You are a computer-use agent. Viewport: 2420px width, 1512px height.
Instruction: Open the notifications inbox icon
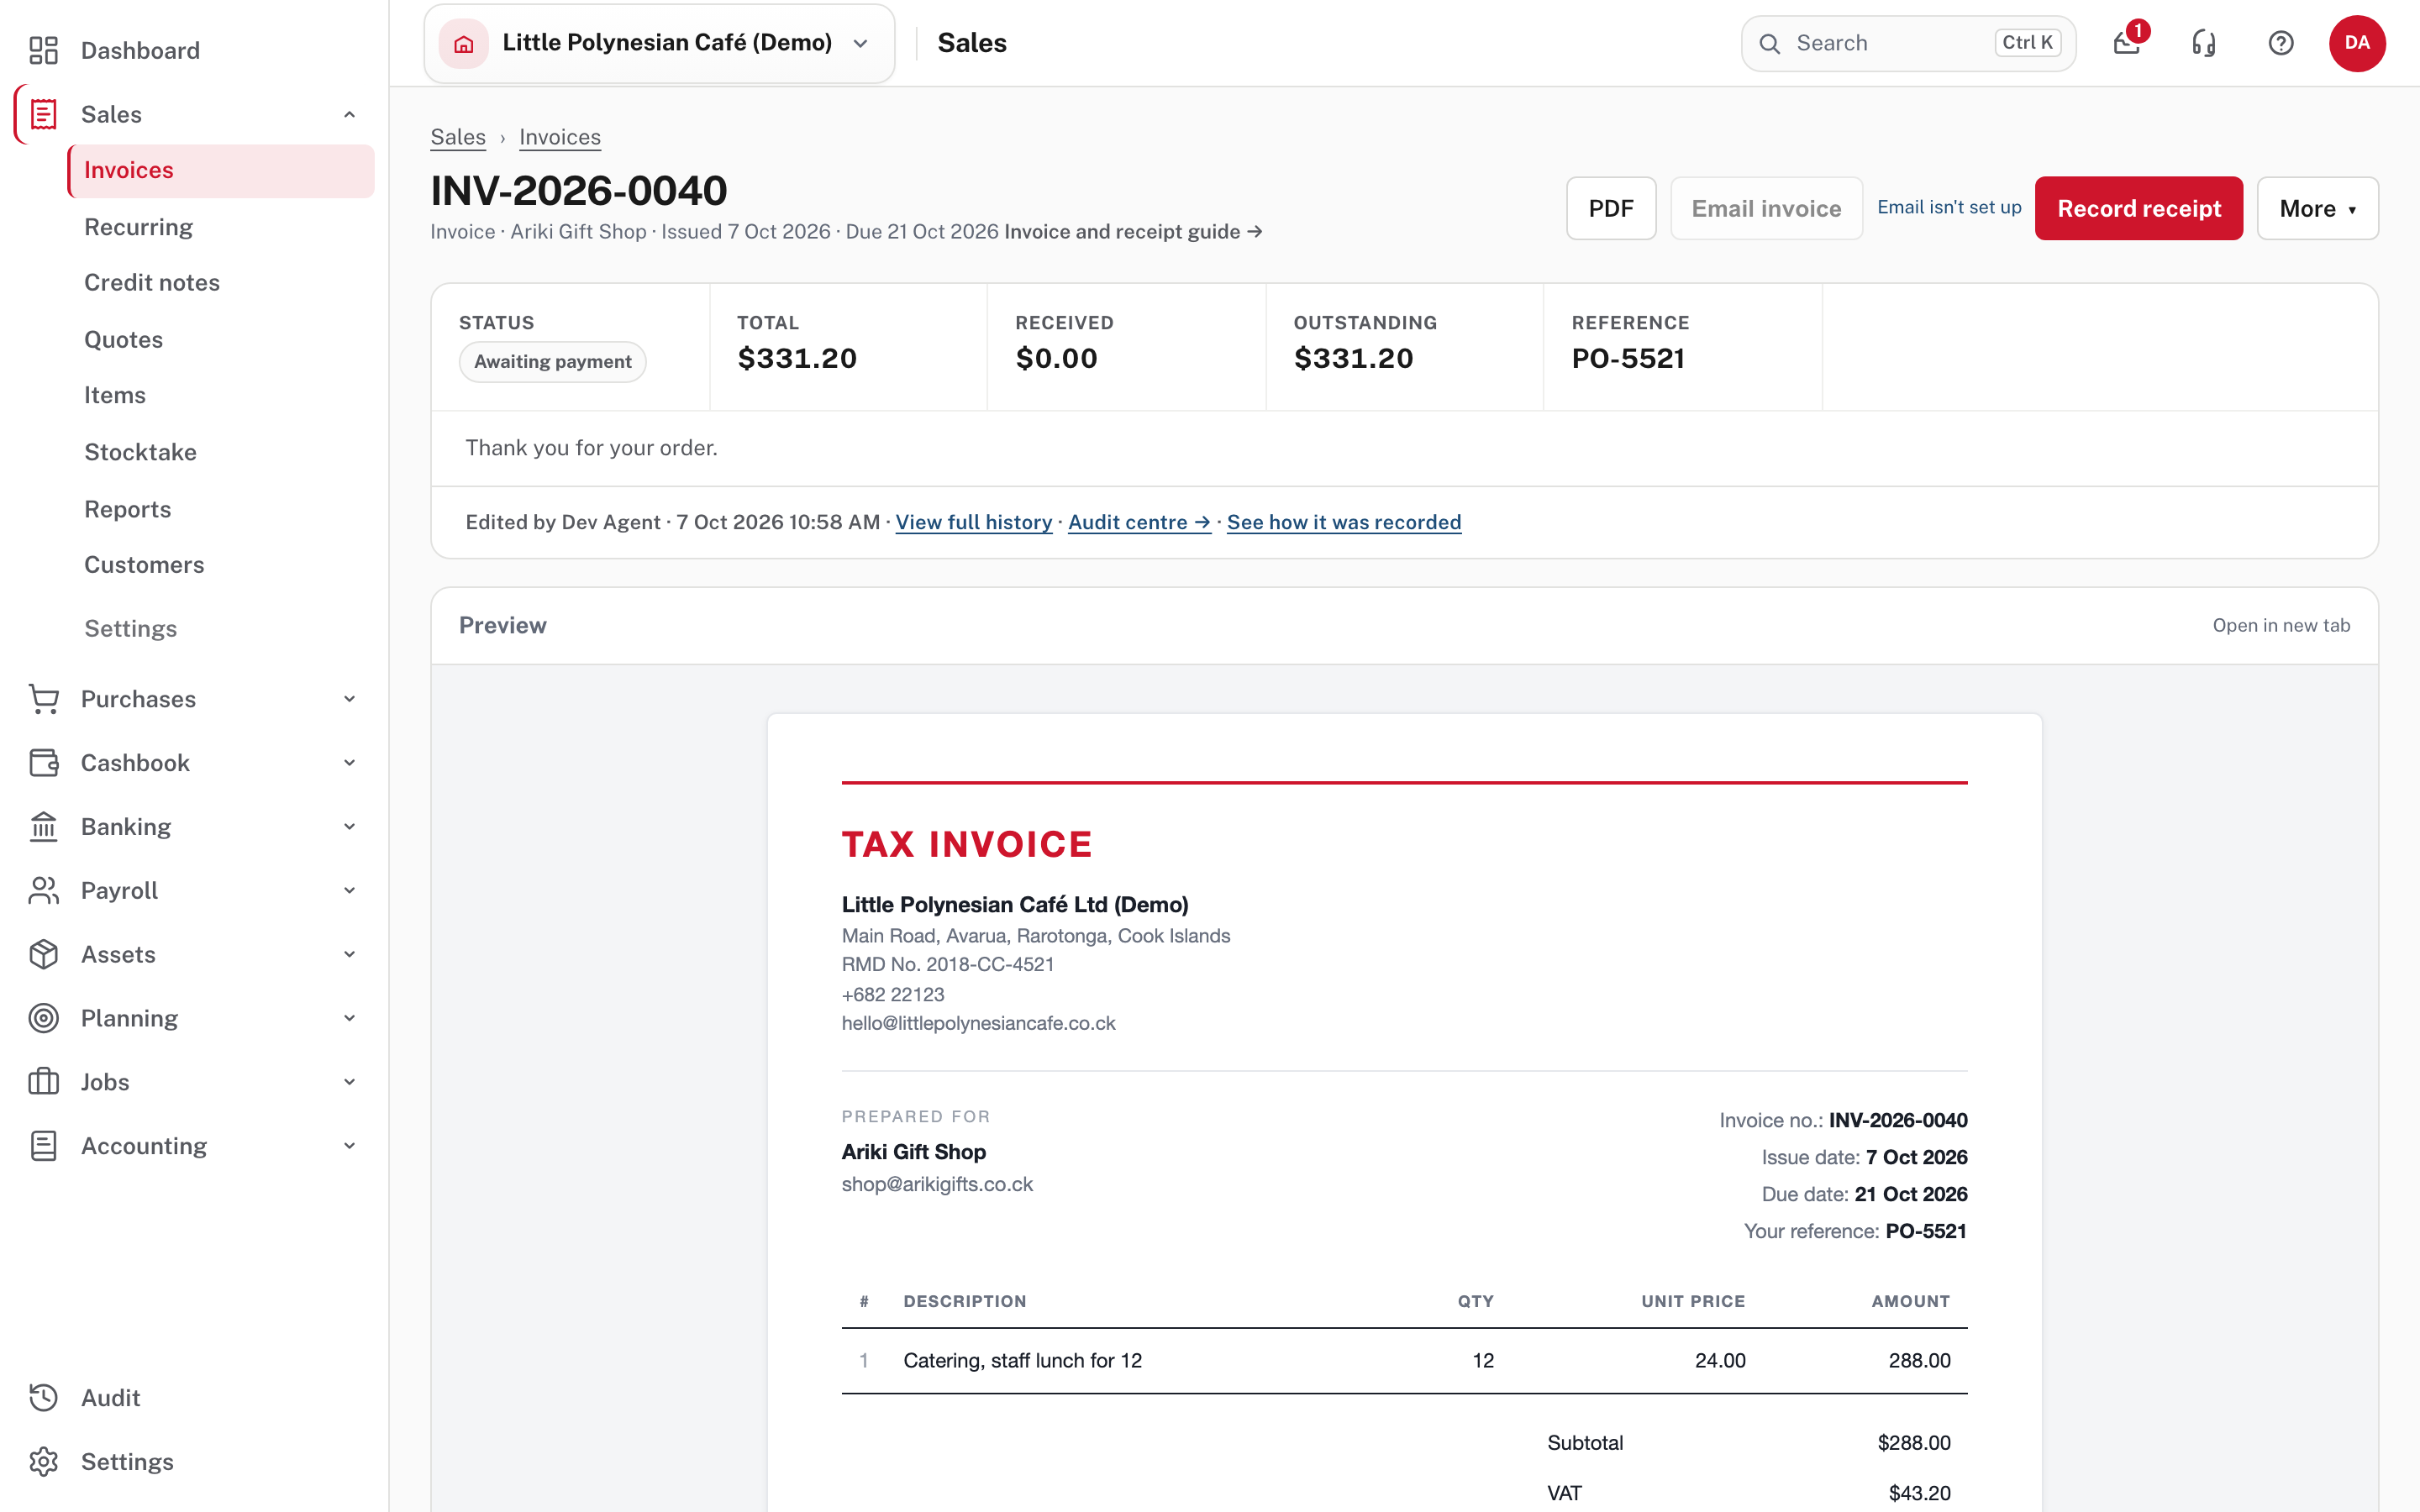click(x=2127, y=43)
